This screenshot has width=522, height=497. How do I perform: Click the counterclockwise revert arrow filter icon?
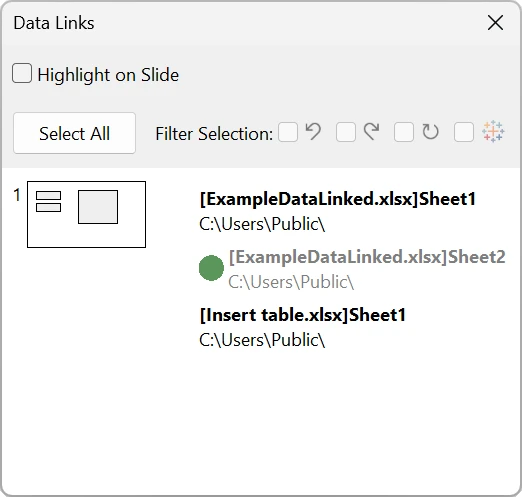(313, 132)
